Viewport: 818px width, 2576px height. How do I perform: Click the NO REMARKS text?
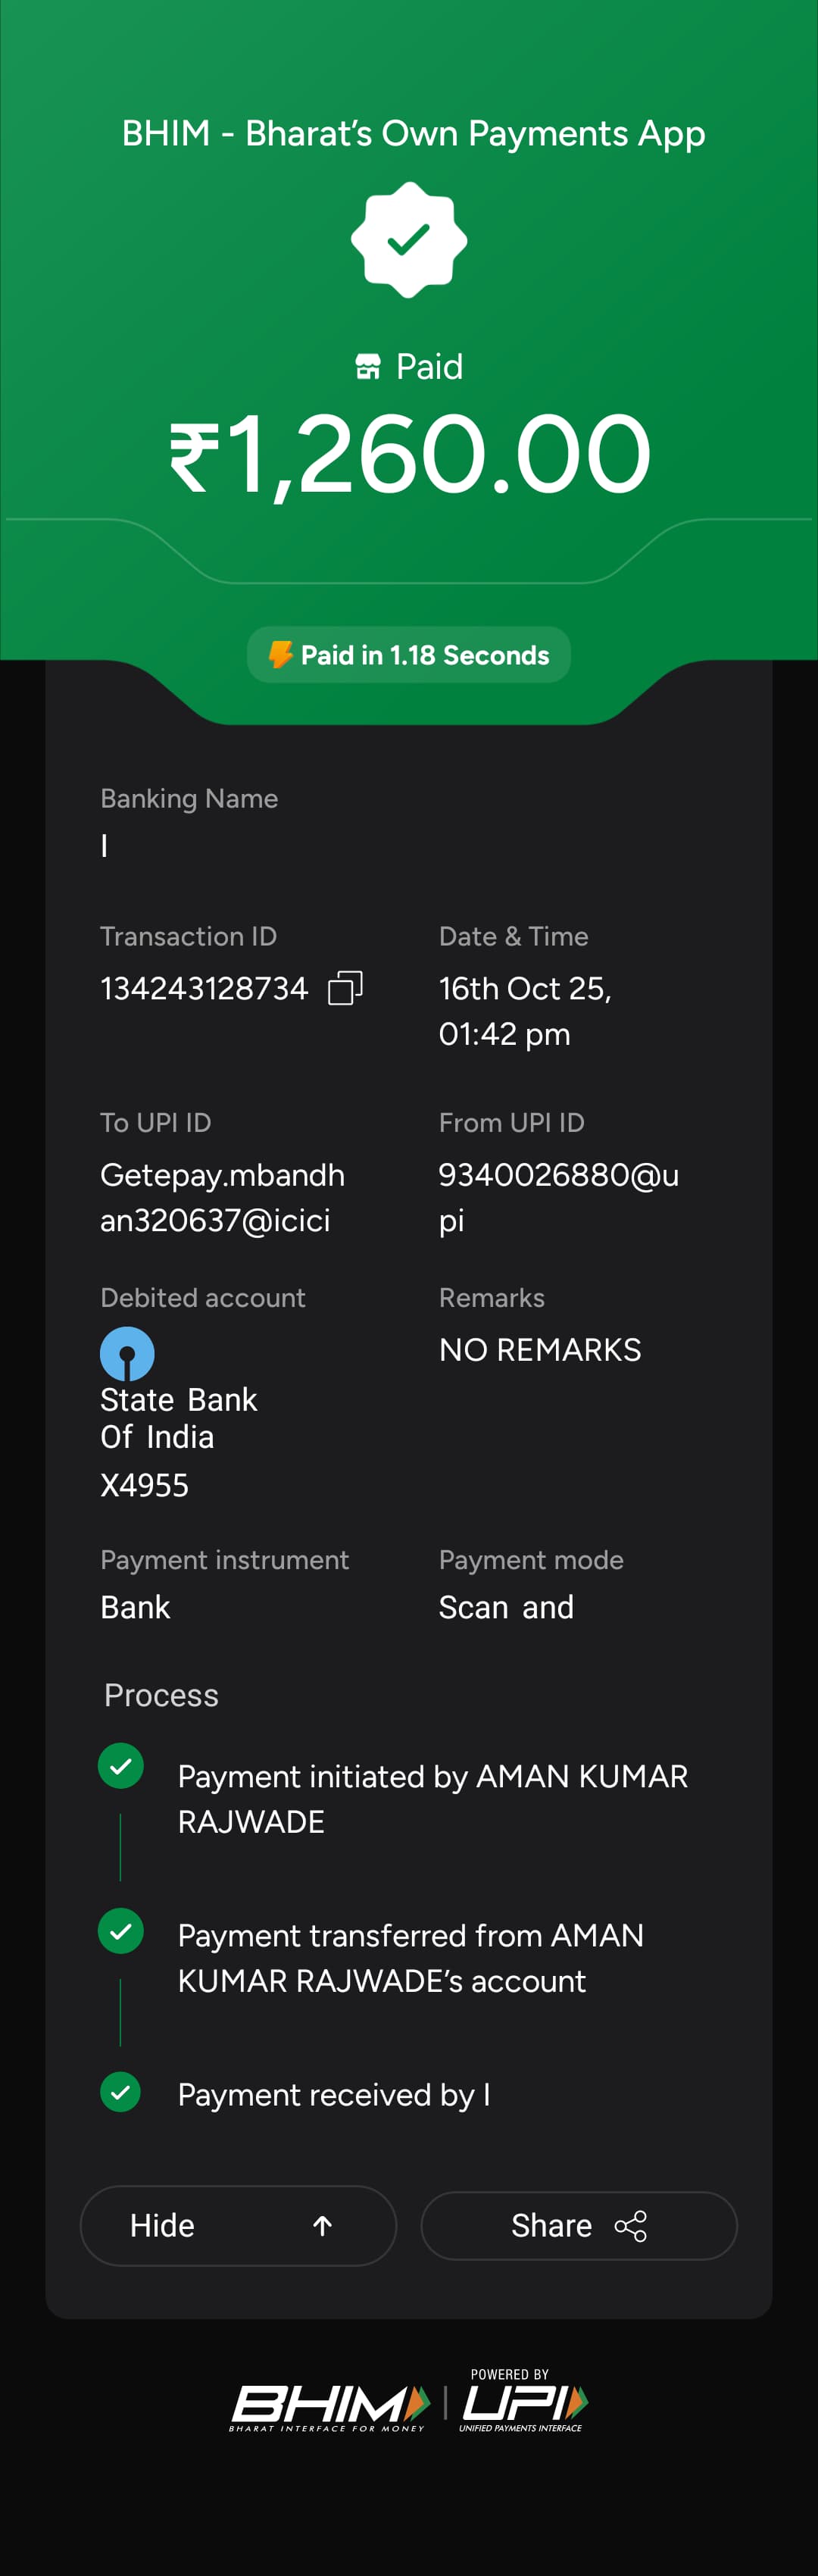[x=540, y=1349]
